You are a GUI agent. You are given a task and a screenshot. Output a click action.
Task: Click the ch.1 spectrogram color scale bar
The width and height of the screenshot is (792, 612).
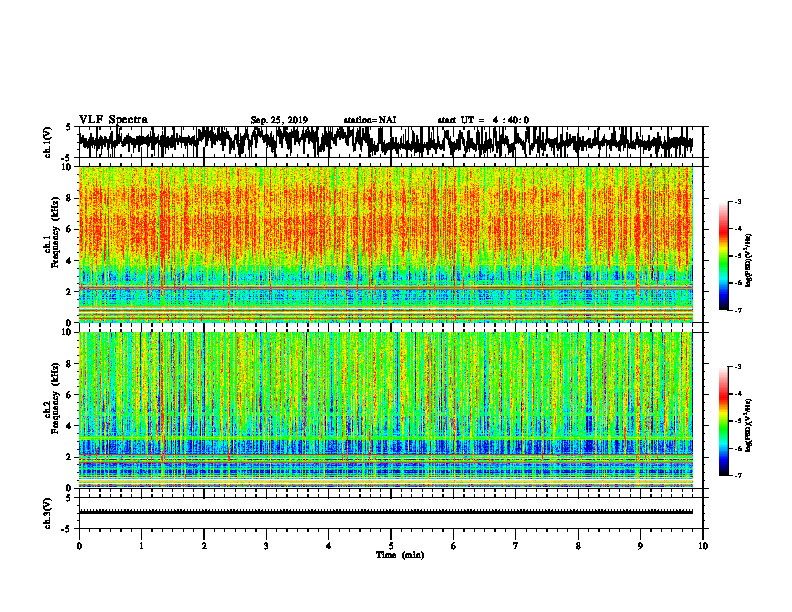point(723,256)
